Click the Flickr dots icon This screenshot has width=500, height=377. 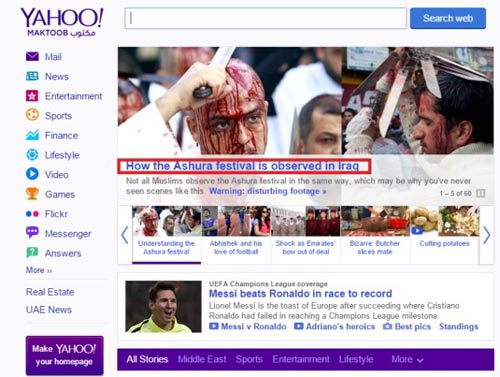pos(32,214)
